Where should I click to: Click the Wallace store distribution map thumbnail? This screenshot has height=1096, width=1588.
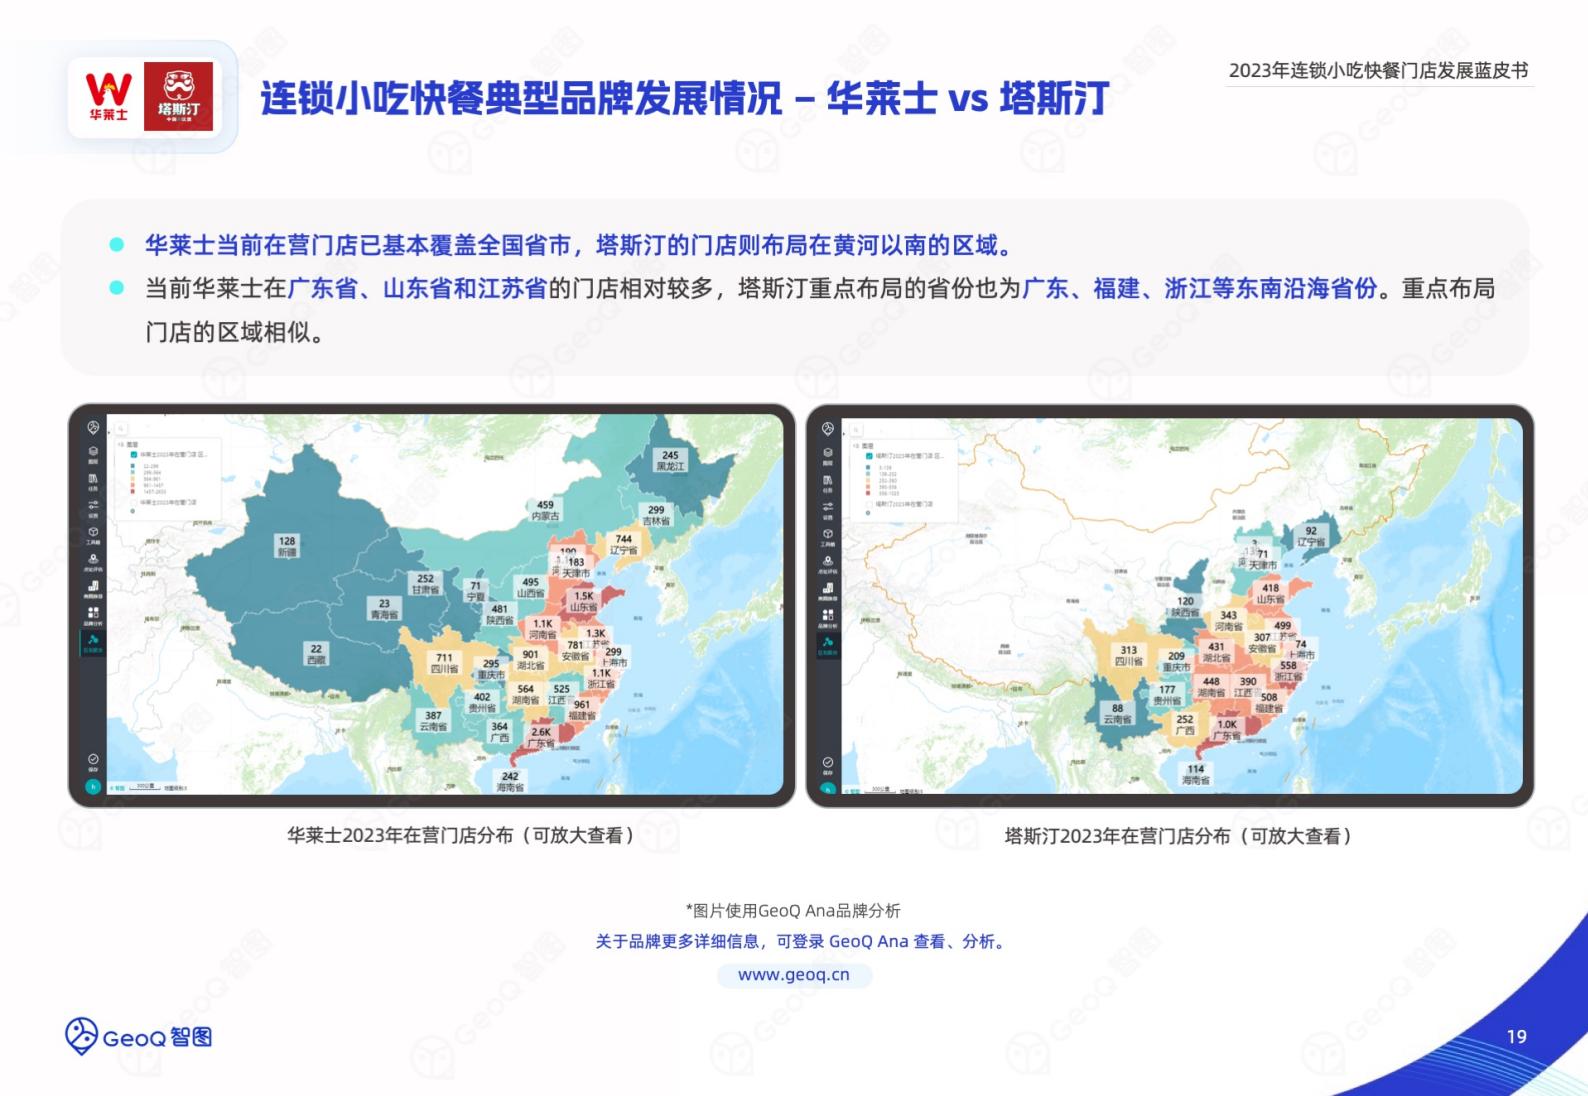coord(431,605)
